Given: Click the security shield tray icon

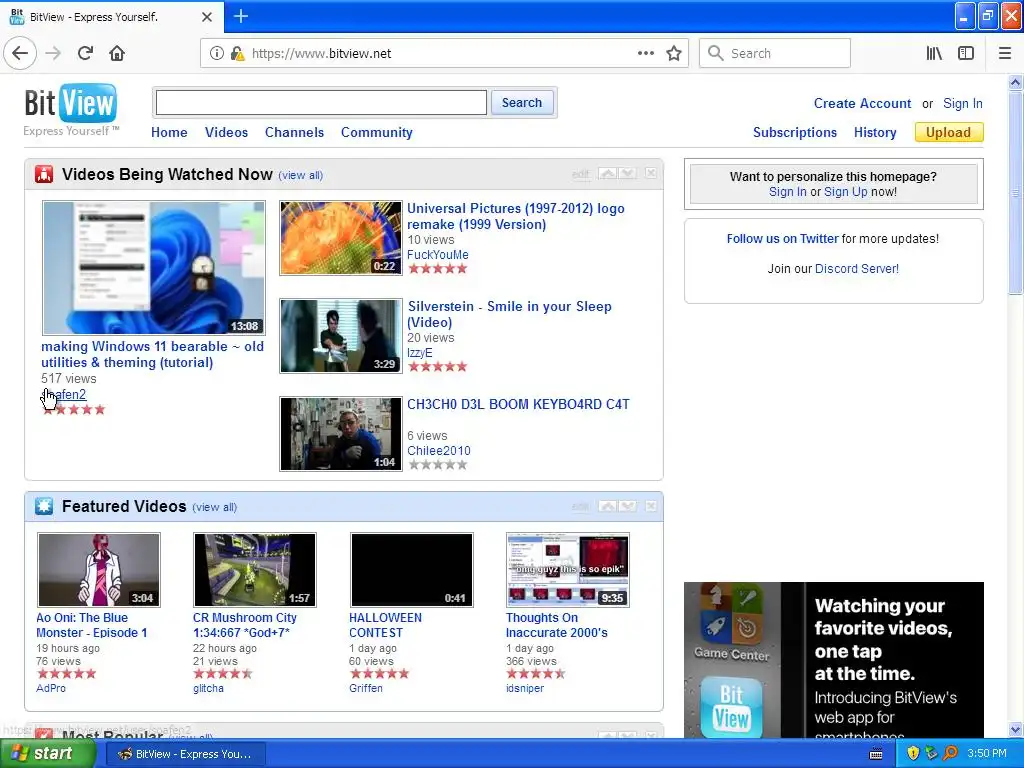Looking at the screenshot, I should click(x=913, y=754).
